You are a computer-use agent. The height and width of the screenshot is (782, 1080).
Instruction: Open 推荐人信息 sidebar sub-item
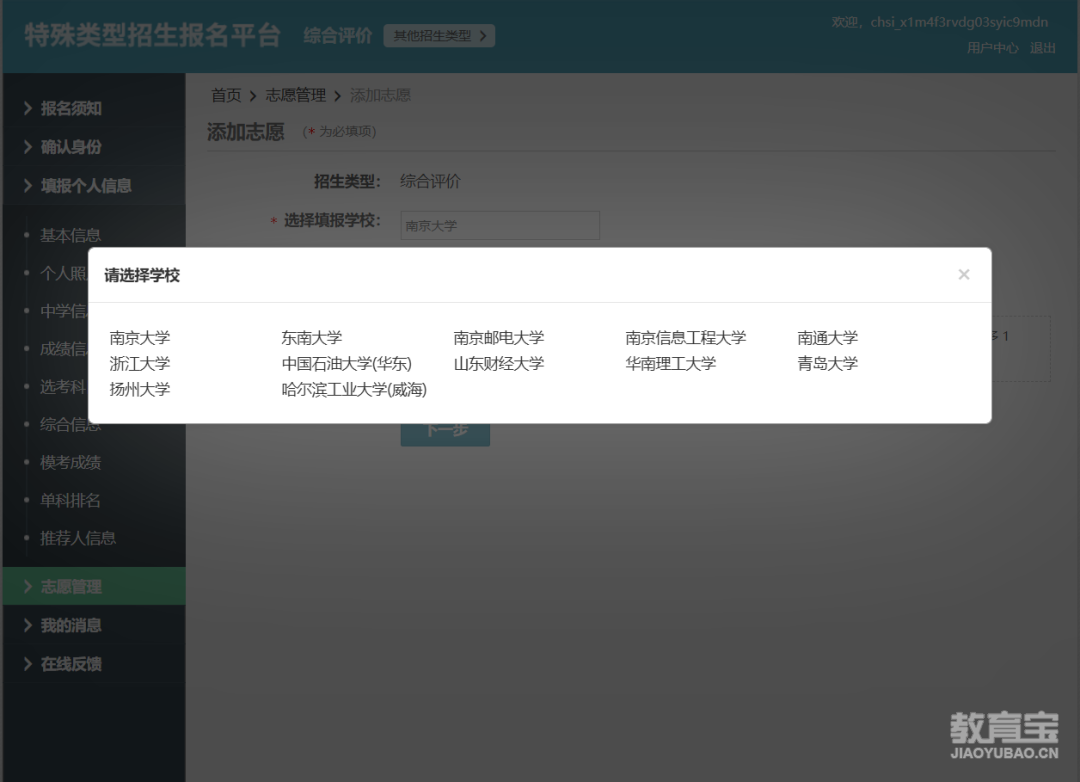click(78, 538)
